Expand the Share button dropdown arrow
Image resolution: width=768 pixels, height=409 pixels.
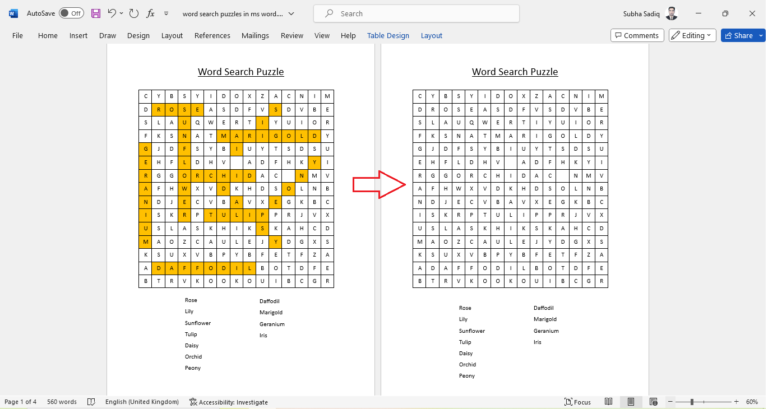point(761,35)
